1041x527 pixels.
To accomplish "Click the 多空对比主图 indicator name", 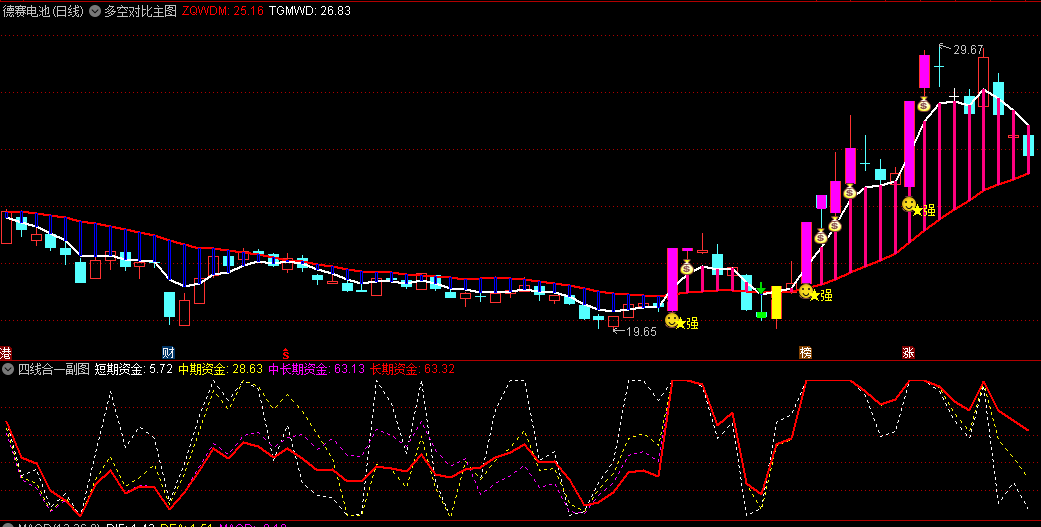I will click(x=140, y=11).
